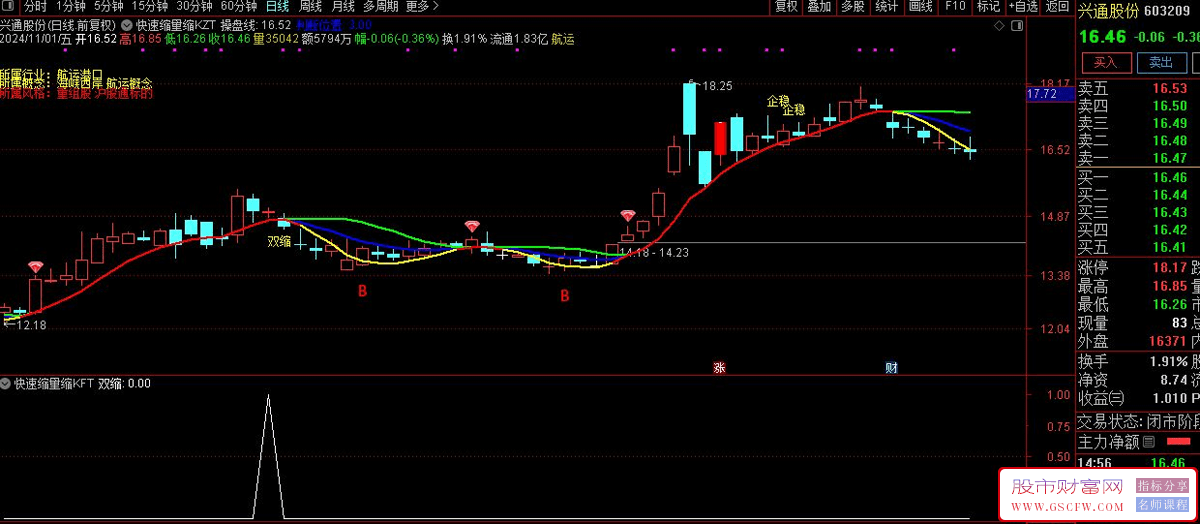Click the 返回 back button
This screenshot has height=524, width=1200.
coord(1057,6)
